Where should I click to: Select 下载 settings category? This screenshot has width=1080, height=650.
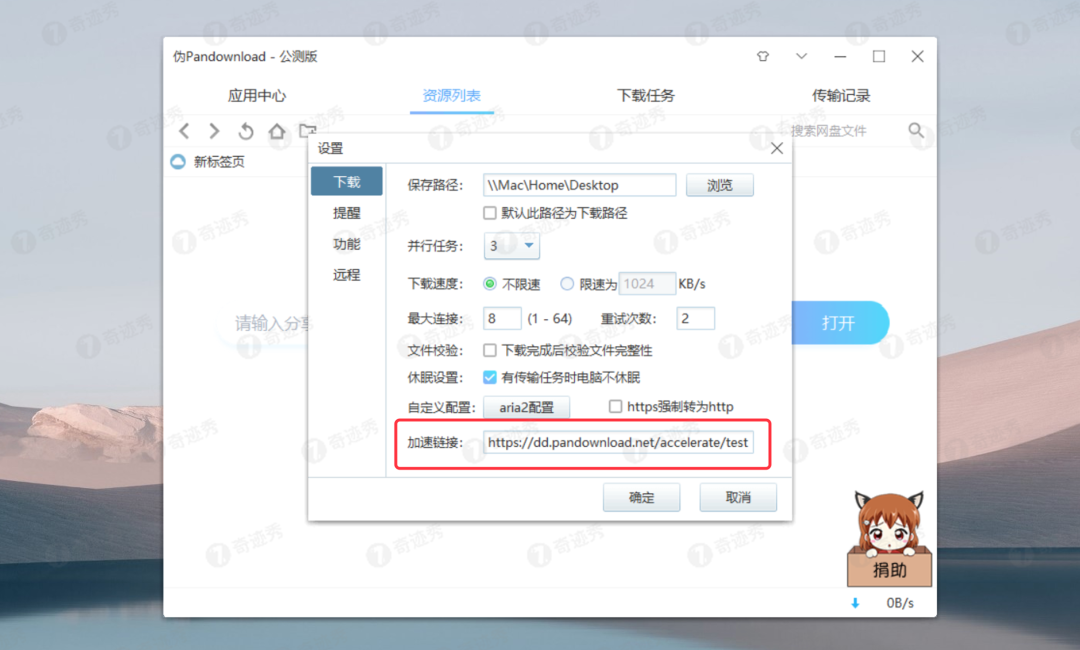[346, 181]
